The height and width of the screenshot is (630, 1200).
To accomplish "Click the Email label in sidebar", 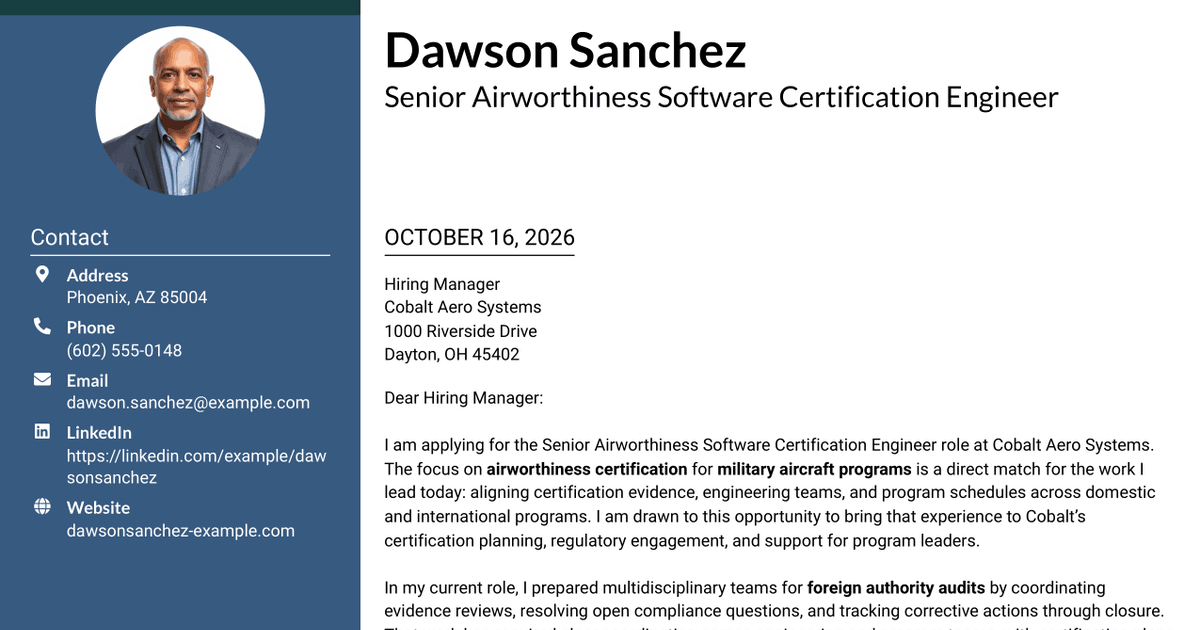I will coord(87,380).
